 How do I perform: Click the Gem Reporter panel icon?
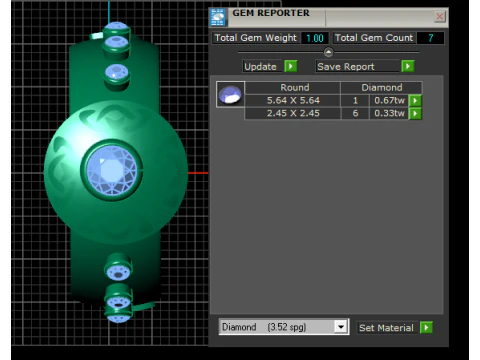[218, 17]
